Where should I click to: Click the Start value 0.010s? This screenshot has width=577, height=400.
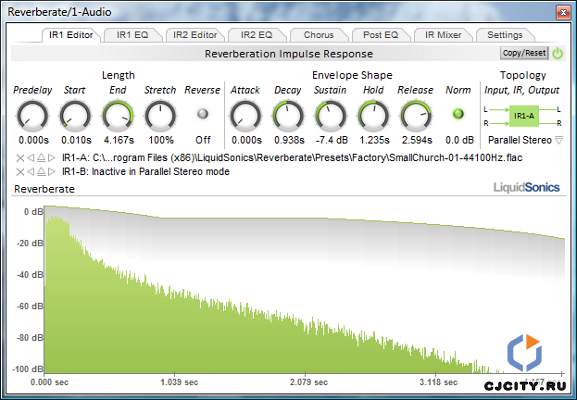tap(76, 140)
